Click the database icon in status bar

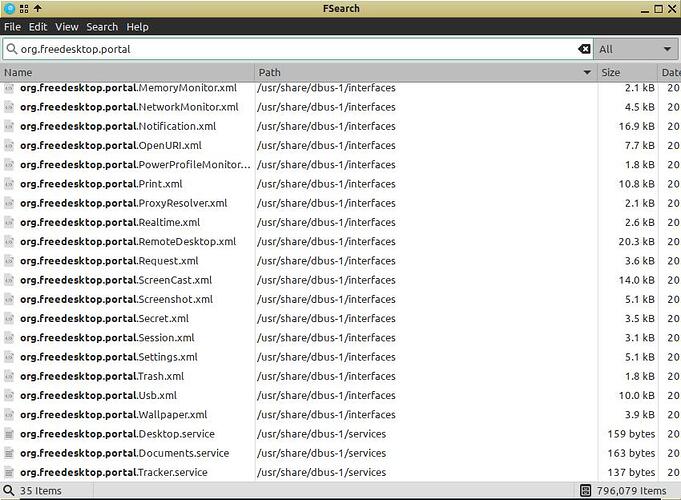(585, 490)
